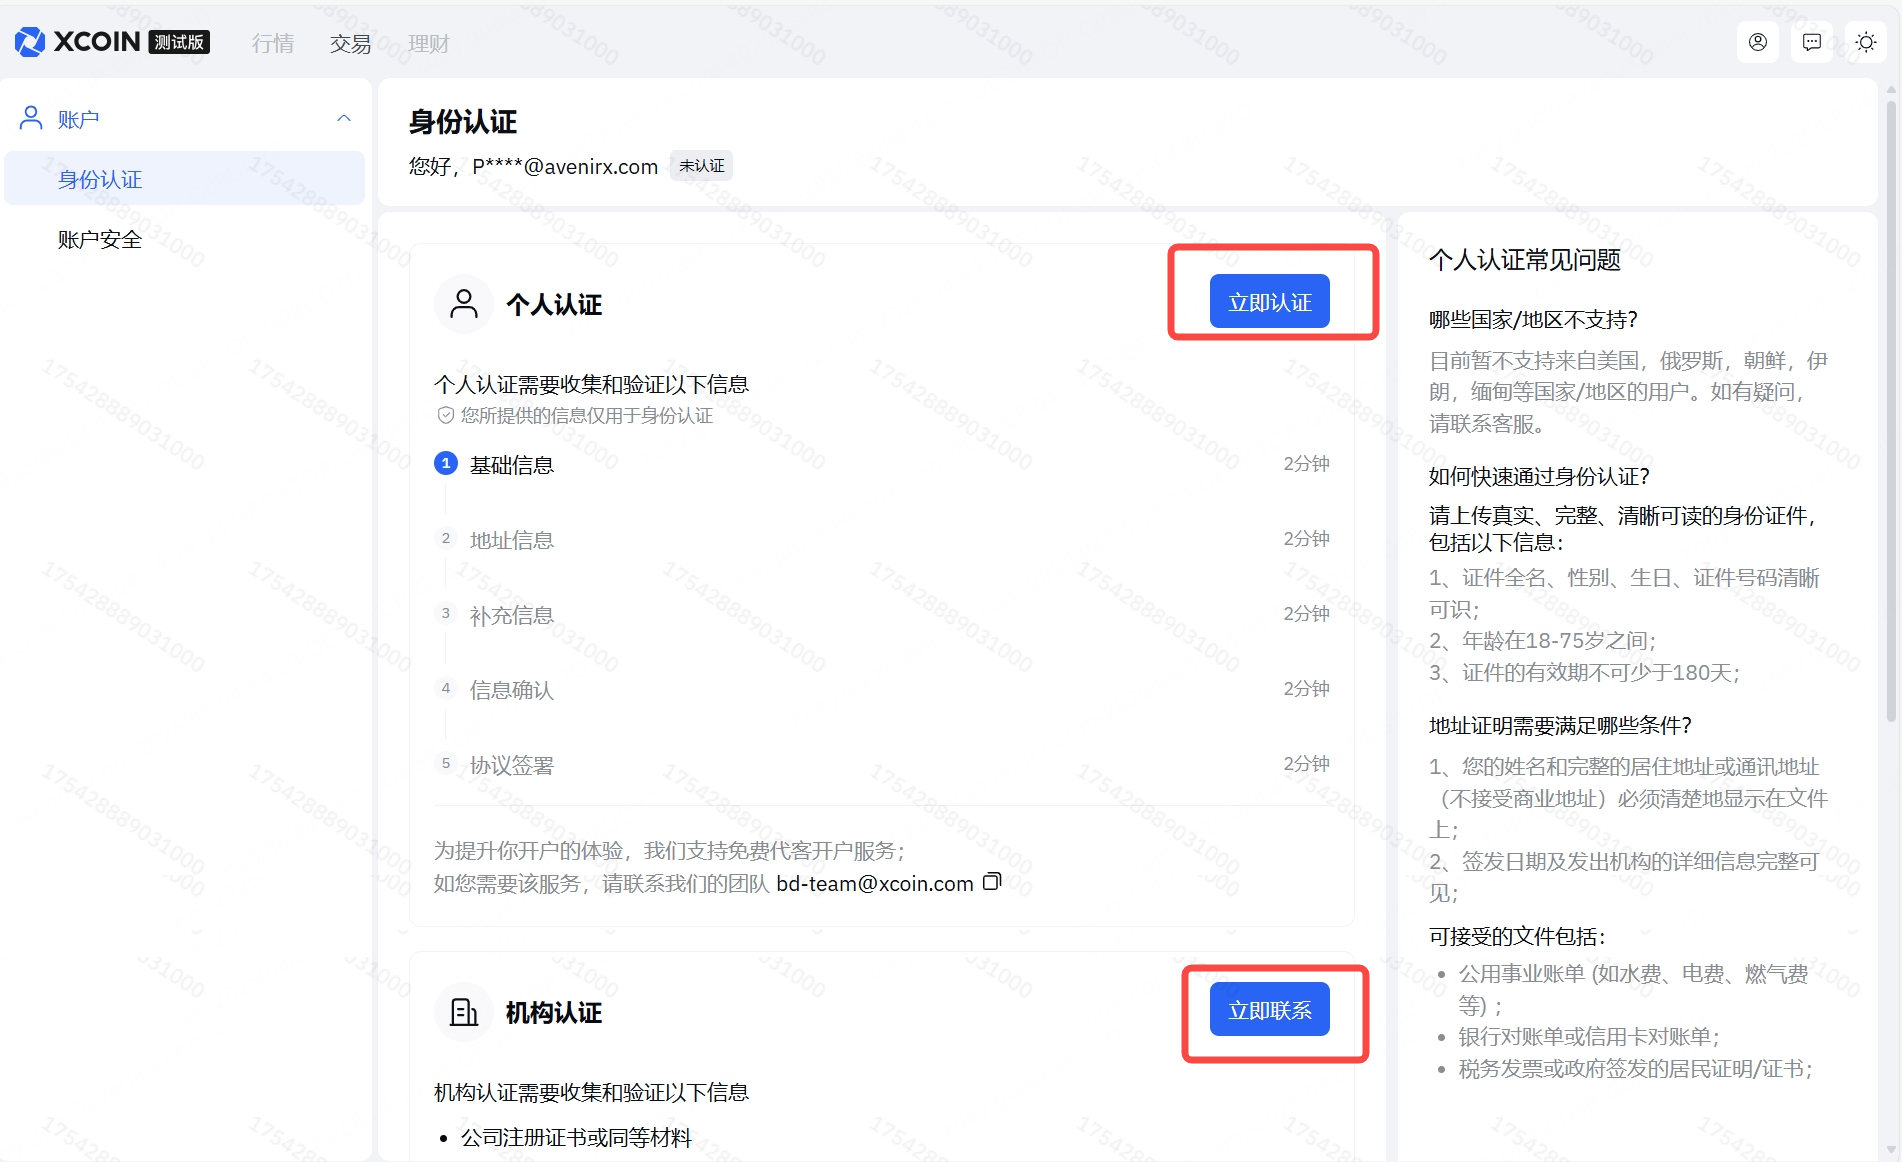Go to the 理财 menu
The height and width of the screenshot is (1162, 1902).
tap(428, 44)
